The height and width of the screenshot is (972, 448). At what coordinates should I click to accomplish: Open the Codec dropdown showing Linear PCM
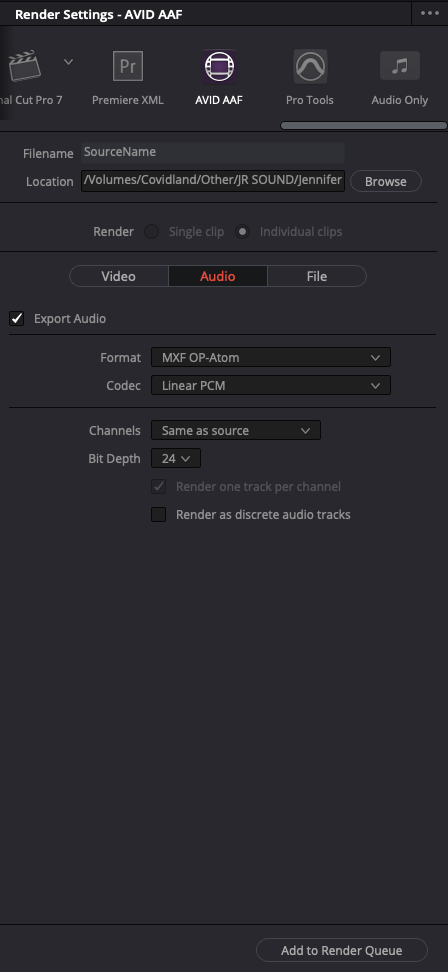tap(271, 386)
